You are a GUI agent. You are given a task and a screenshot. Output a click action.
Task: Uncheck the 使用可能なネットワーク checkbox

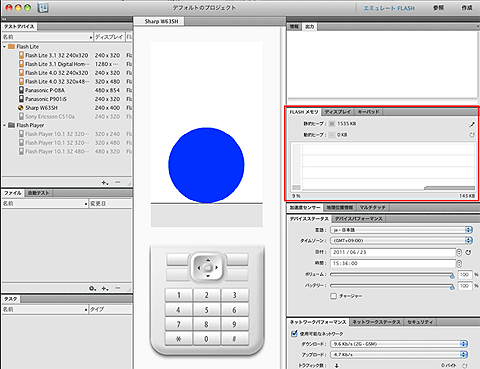(294, 333)
